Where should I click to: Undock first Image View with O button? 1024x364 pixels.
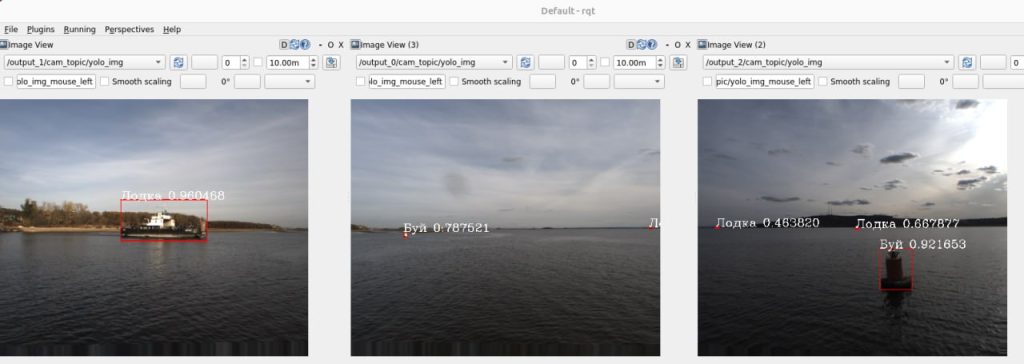(330, 45)
